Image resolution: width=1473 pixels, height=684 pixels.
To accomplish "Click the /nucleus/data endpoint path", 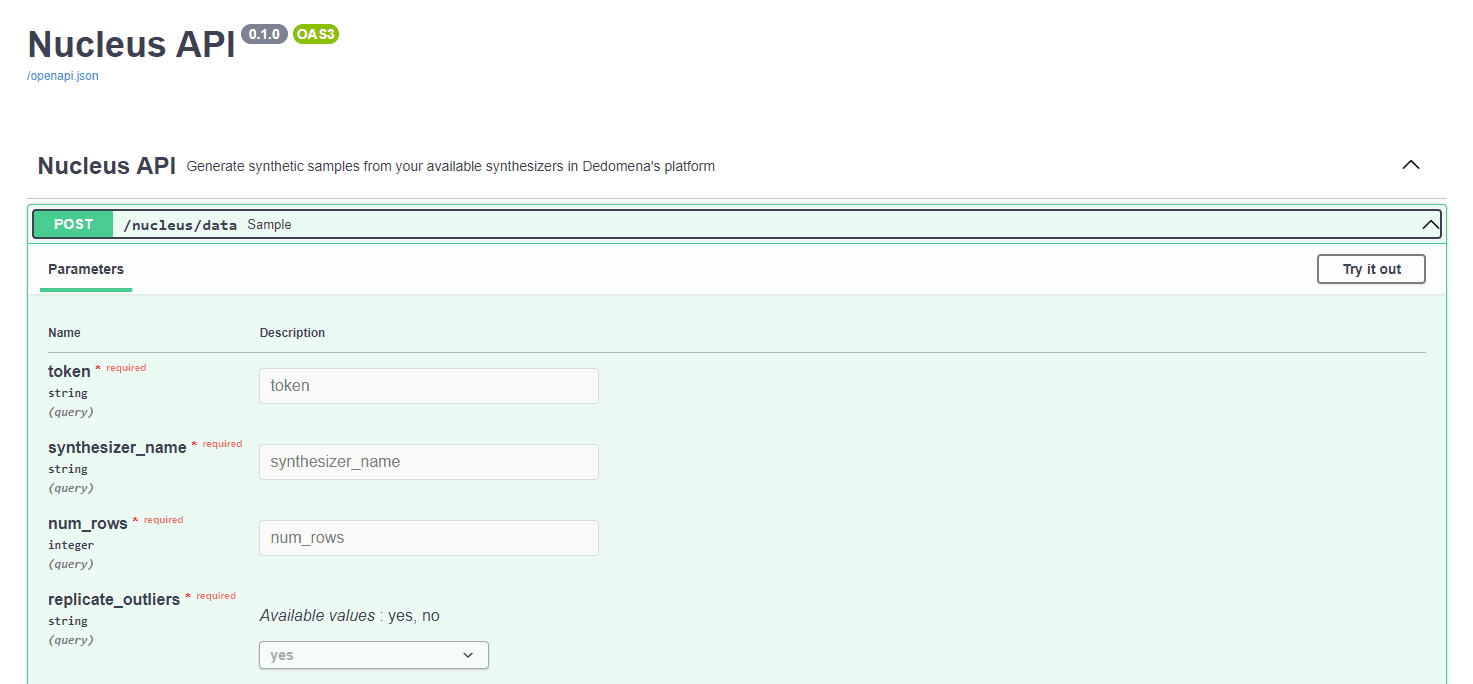I will pyautogui.click(x=180, y=225).
